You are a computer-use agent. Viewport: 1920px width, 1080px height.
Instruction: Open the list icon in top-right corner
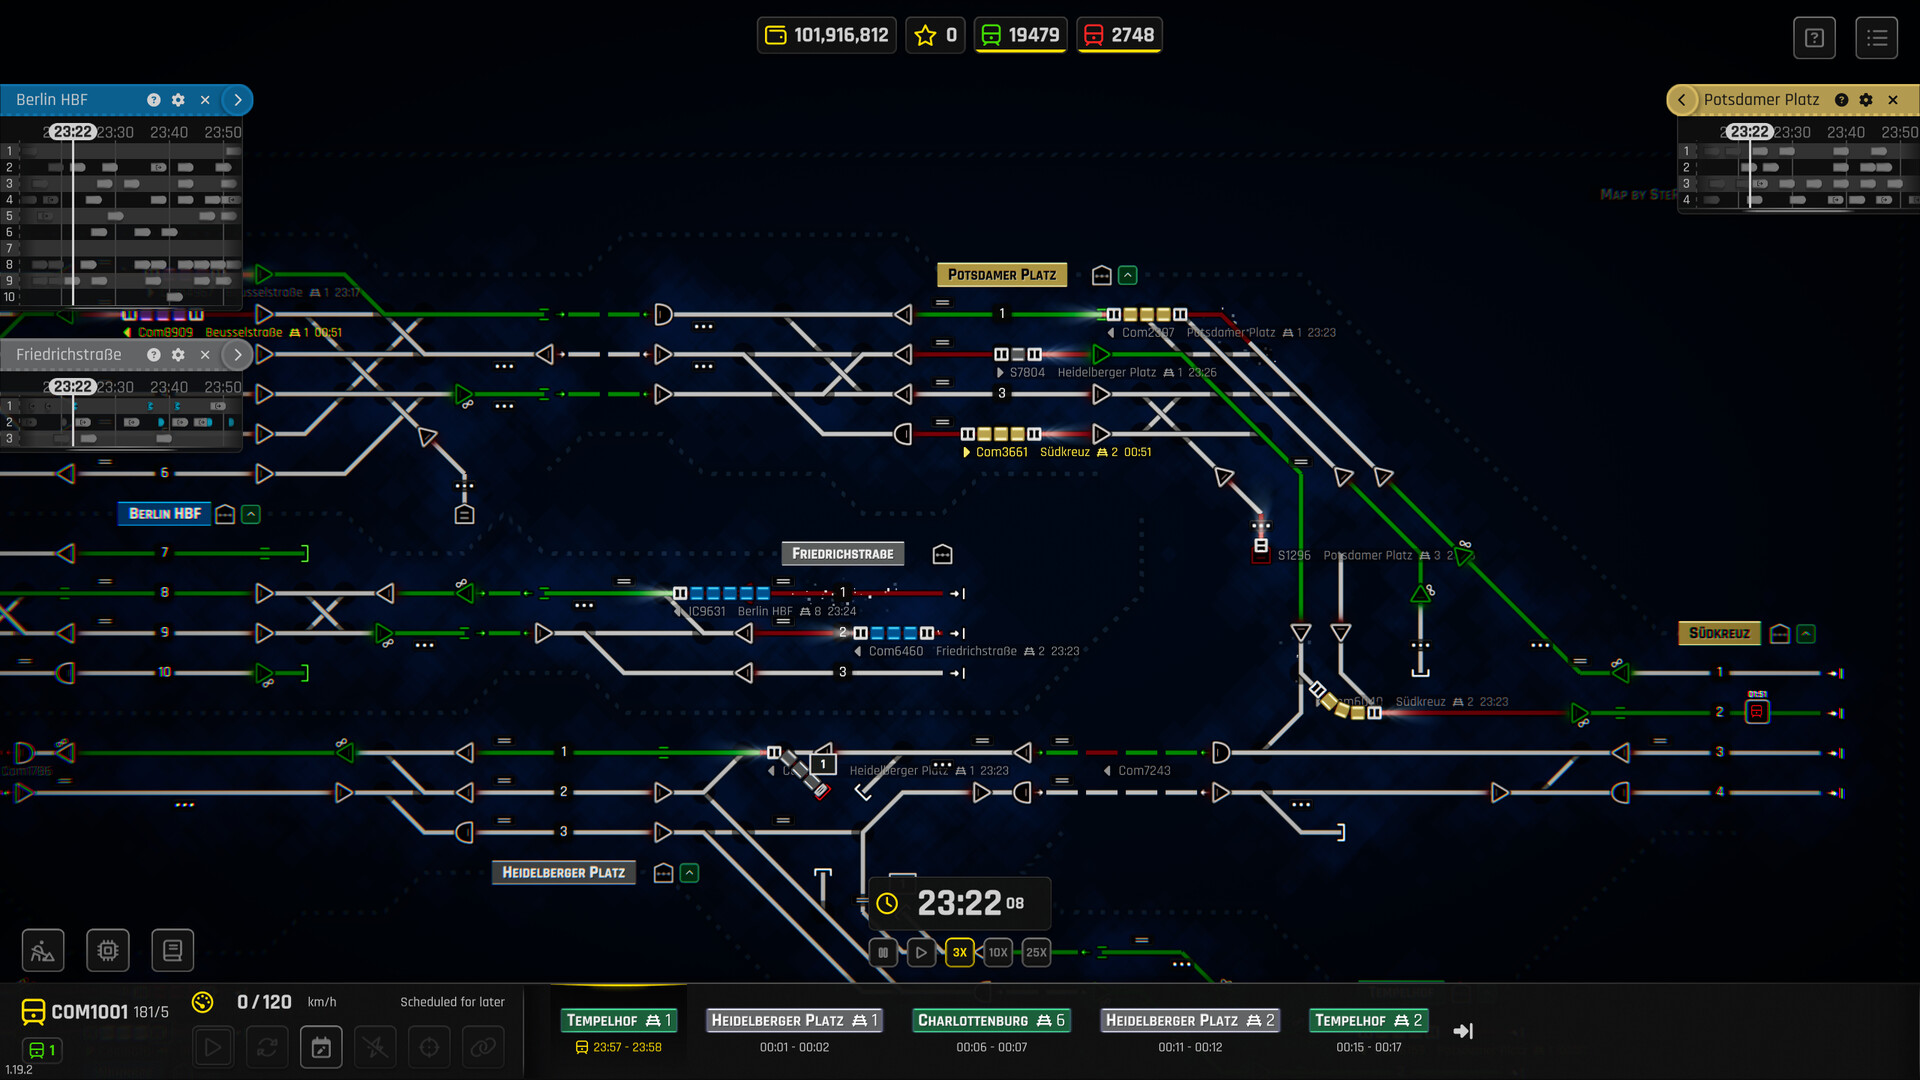1877,37
